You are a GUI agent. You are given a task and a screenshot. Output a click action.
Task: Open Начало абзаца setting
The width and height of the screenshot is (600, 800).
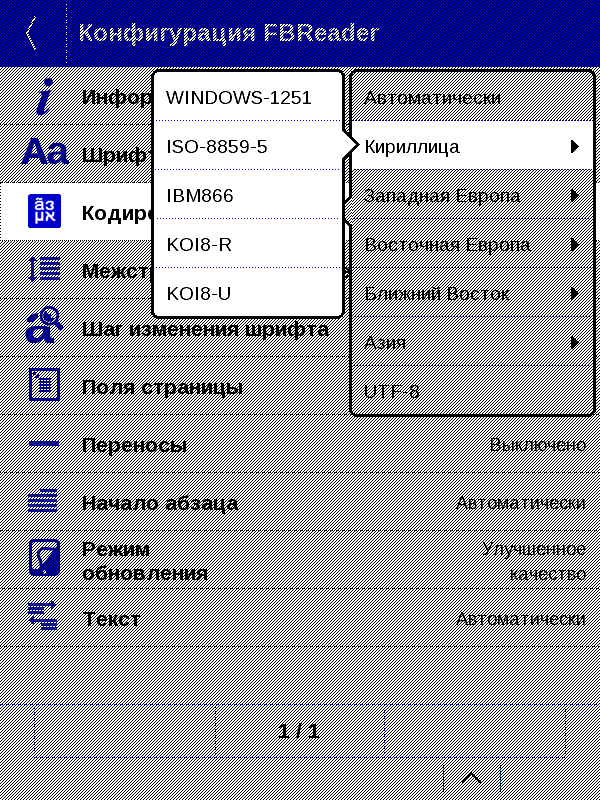(300, 502)
